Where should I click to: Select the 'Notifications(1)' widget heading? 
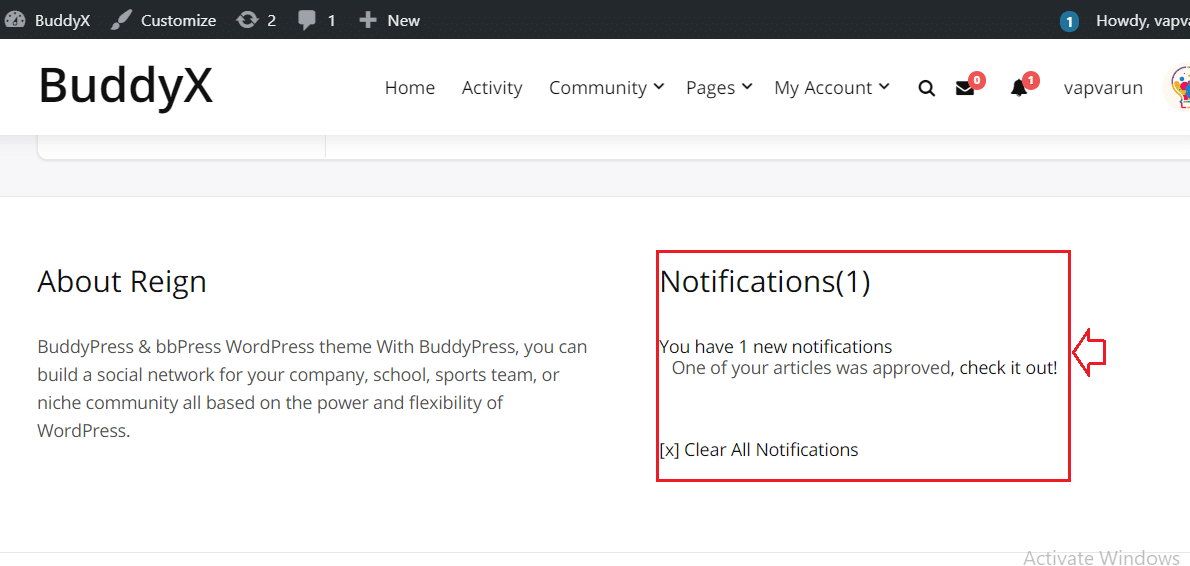(765, 281)
